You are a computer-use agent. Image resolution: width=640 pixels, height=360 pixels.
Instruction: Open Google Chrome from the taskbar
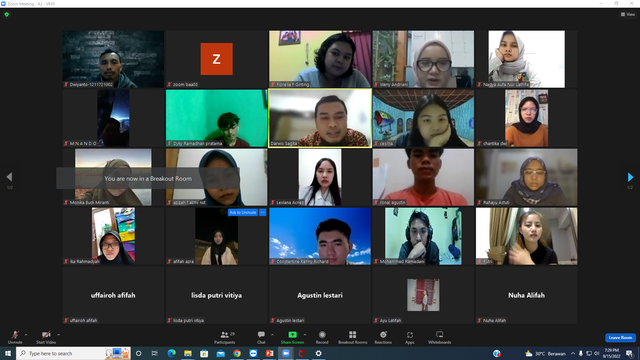[237, 353]
